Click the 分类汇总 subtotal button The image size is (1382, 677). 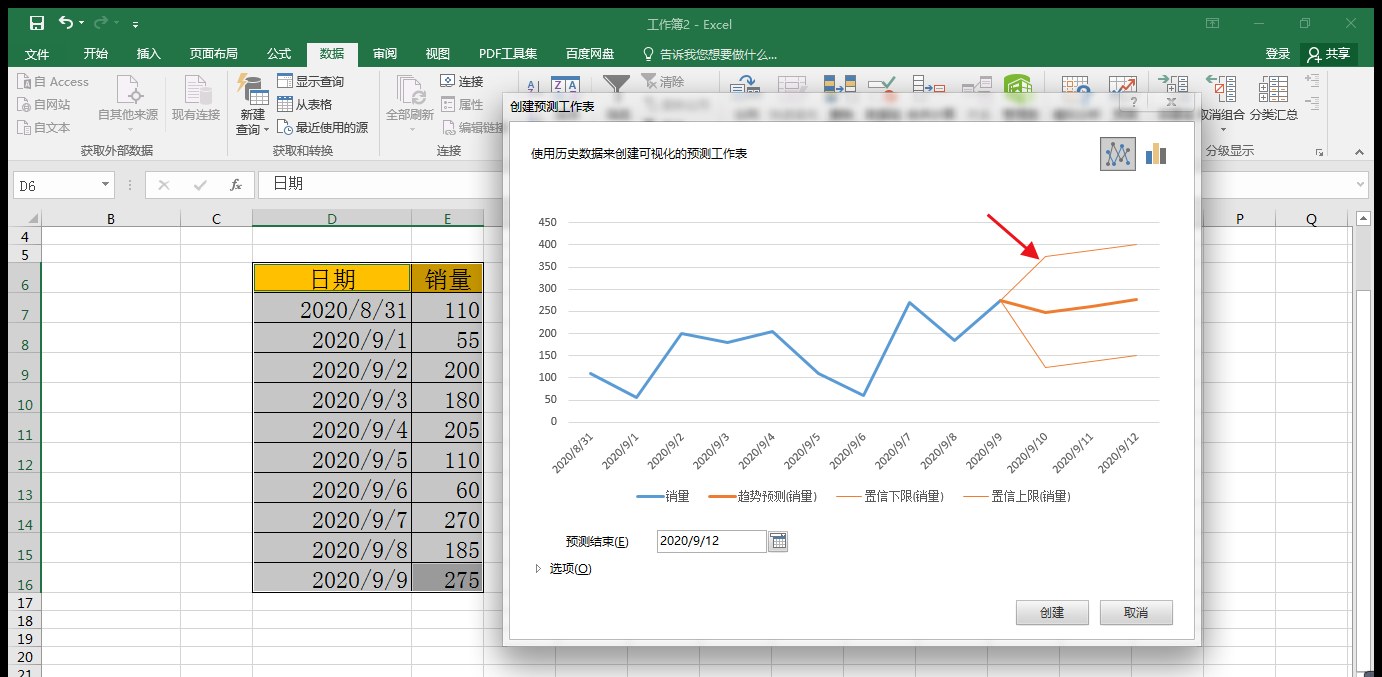tap(1273, 100)
